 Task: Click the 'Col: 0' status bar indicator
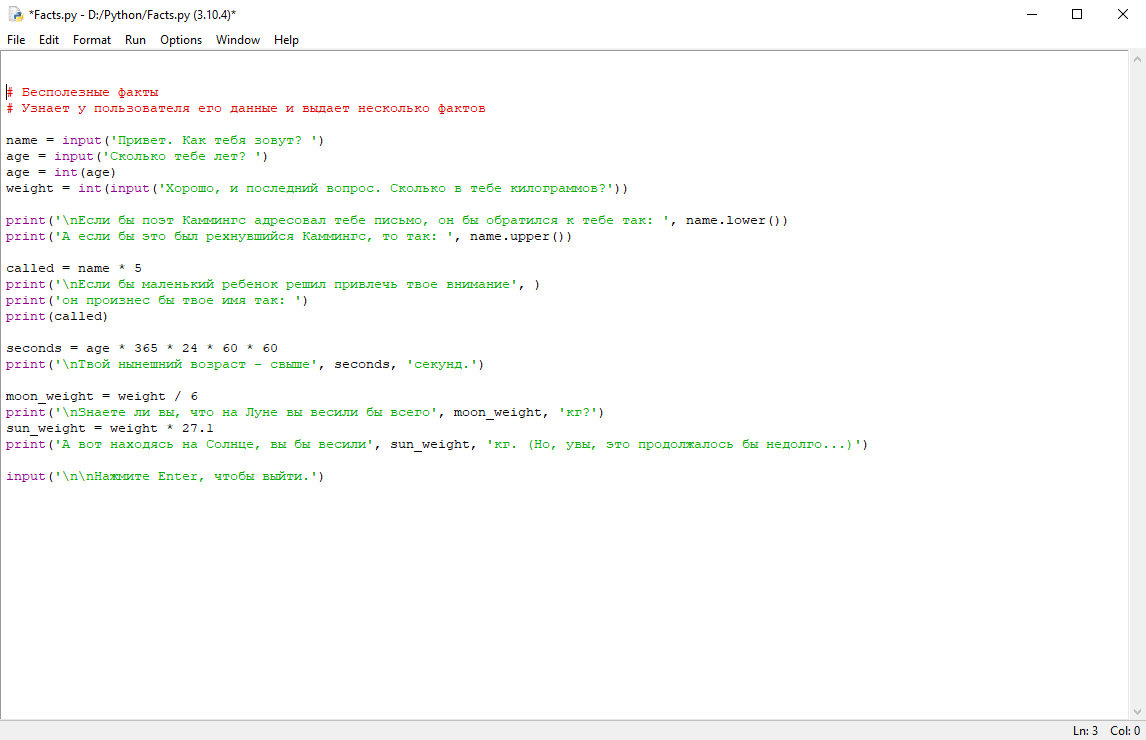[x=1125, y=730]
